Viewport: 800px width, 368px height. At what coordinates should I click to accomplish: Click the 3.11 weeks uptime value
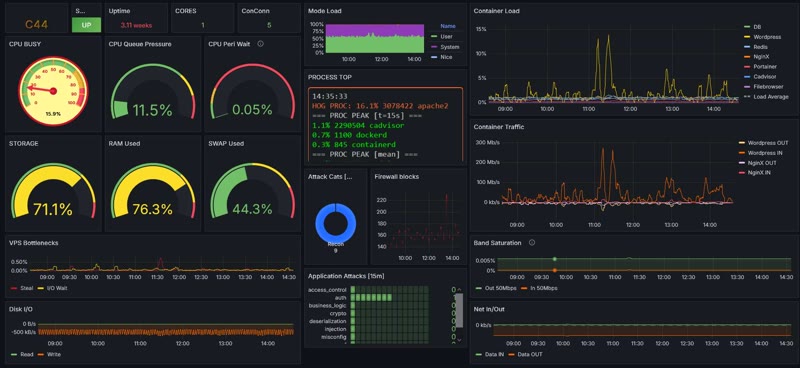(x=136, y=25)
